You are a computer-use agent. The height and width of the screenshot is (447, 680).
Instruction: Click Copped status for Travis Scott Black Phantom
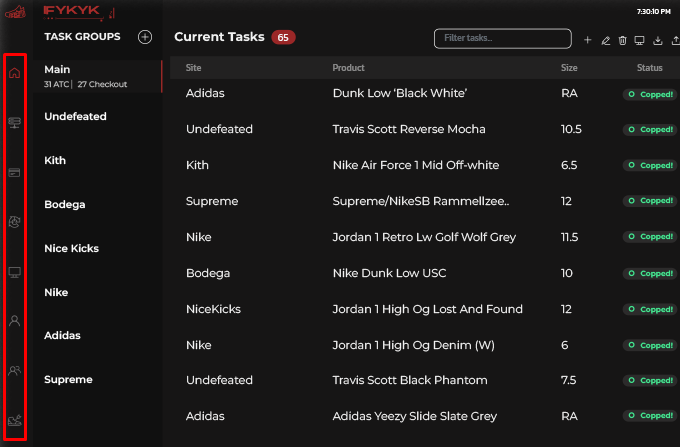650,380
